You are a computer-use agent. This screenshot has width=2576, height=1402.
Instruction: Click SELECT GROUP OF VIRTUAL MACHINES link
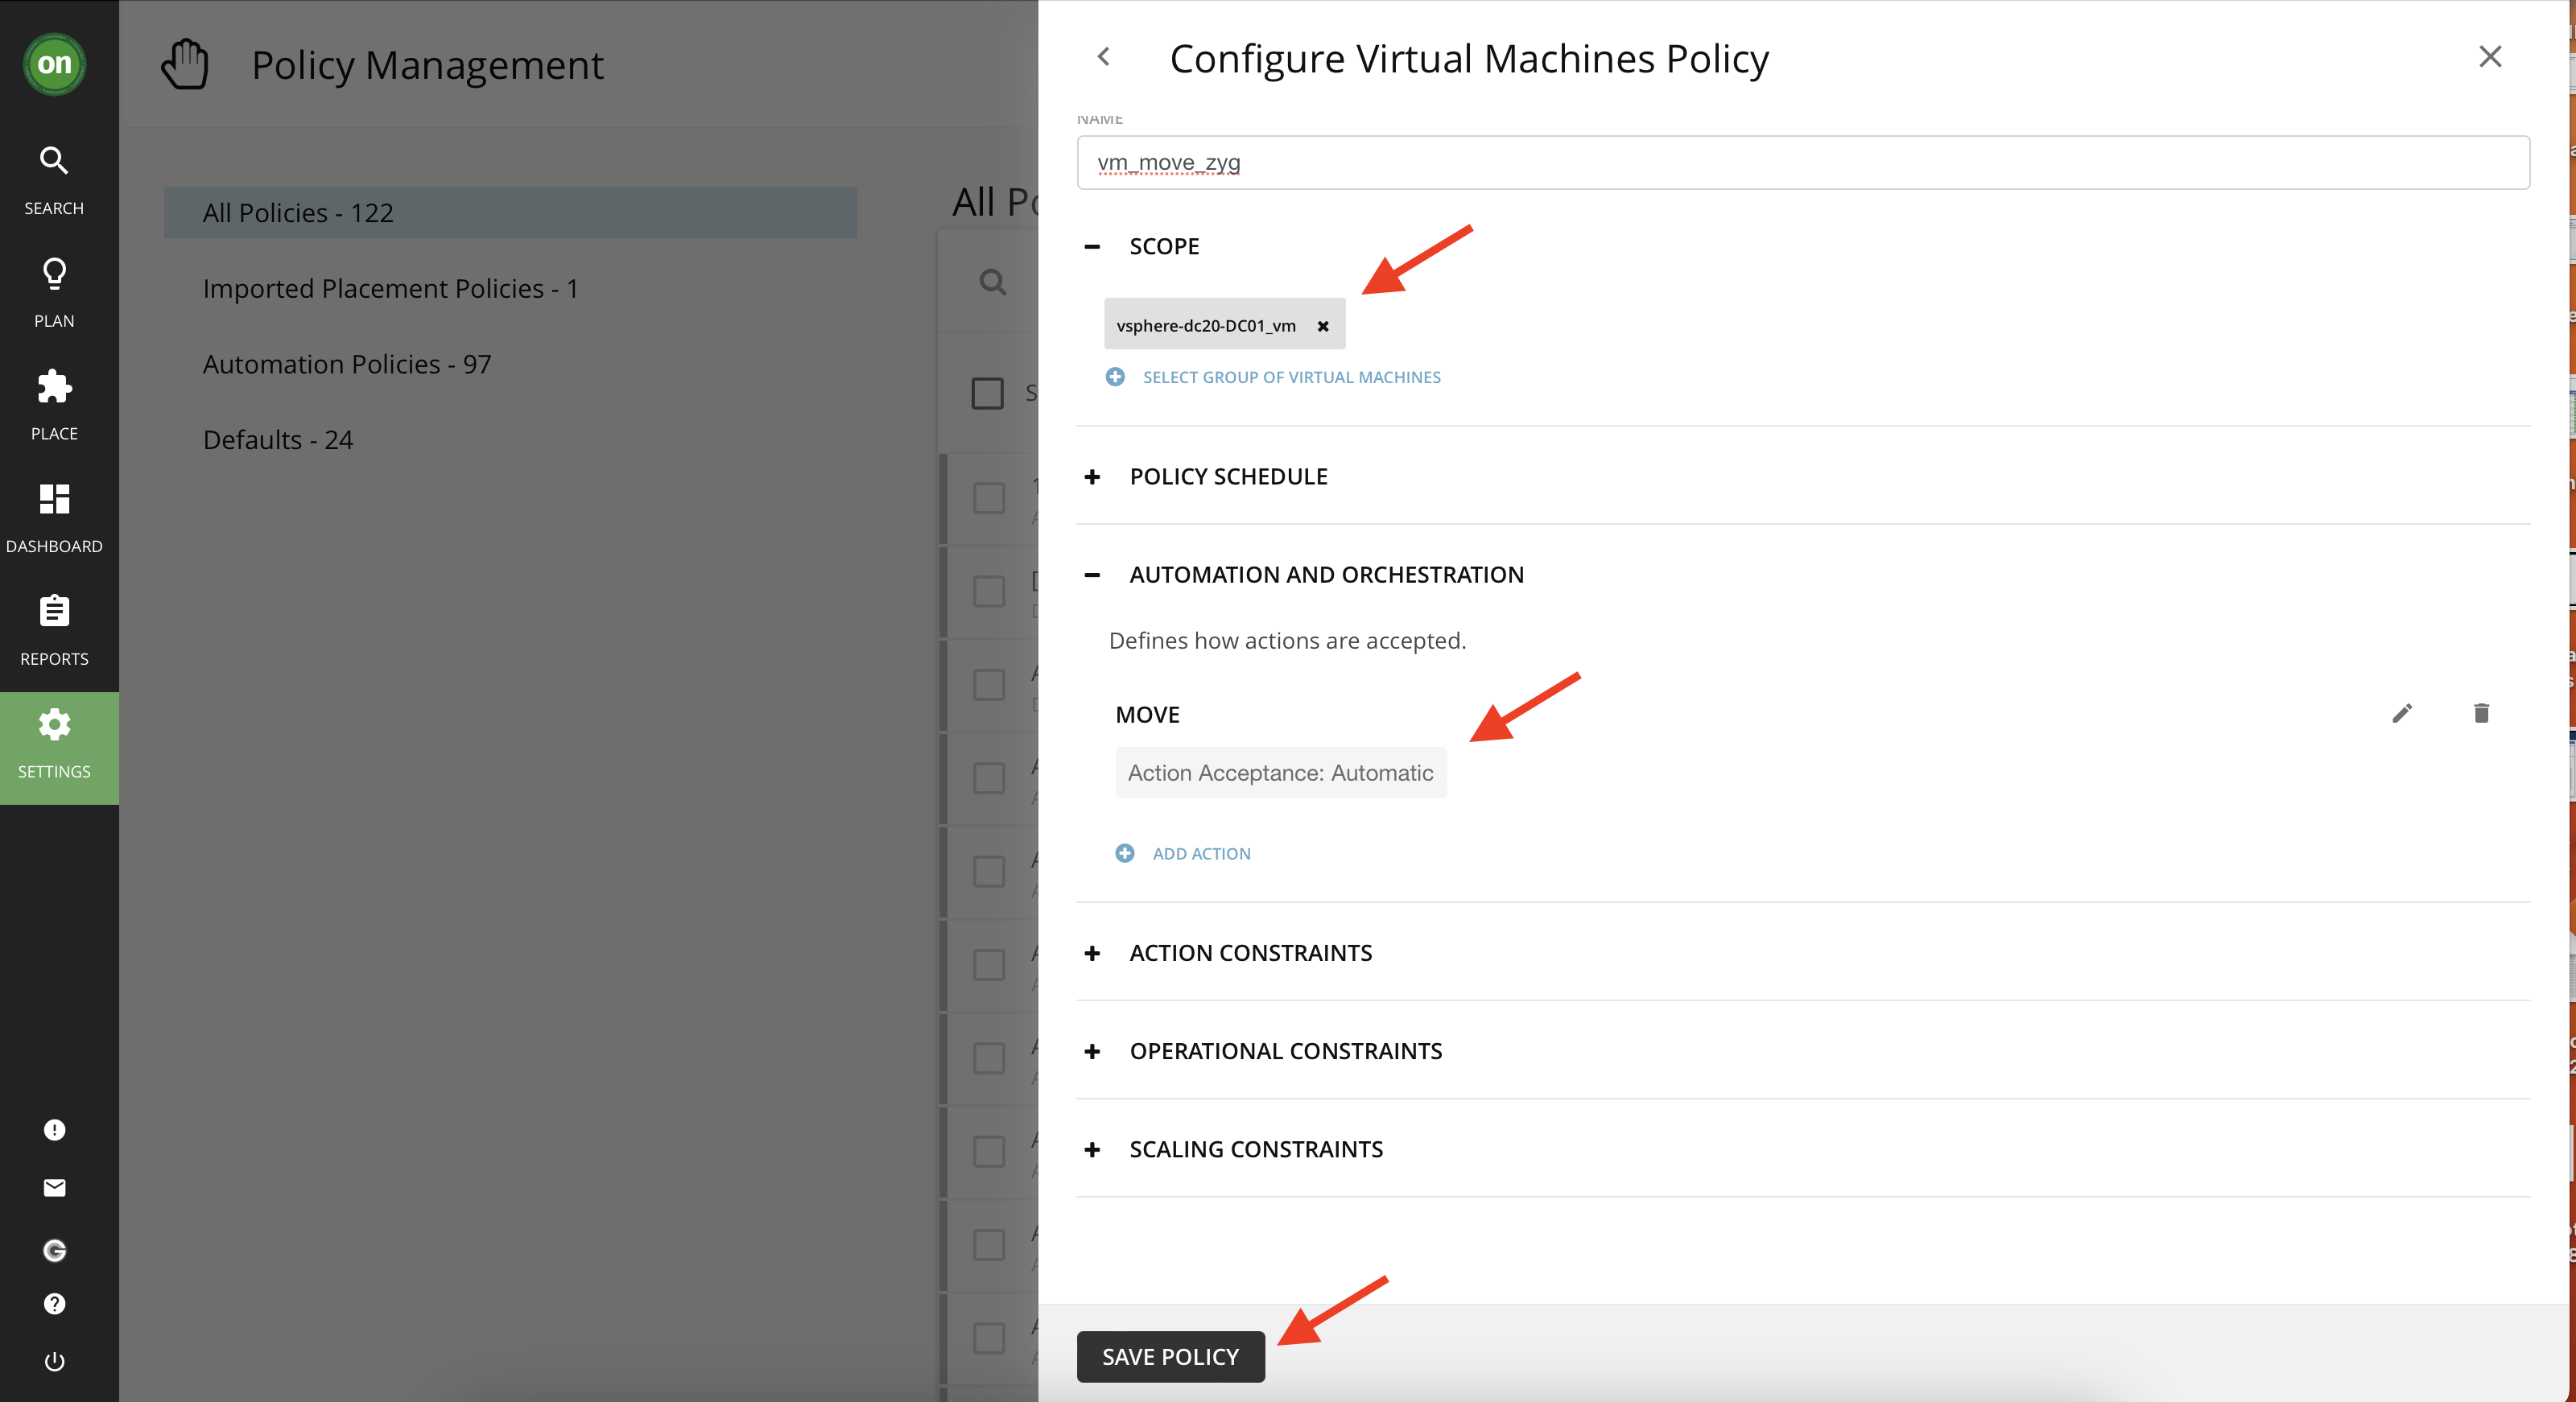(1291, 377)
